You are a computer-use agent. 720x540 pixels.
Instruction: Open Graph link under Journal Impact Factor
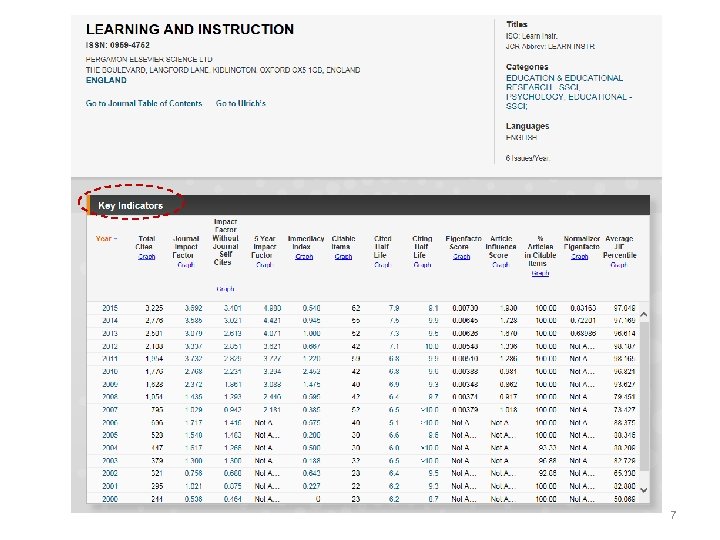[x=186, y=265]
